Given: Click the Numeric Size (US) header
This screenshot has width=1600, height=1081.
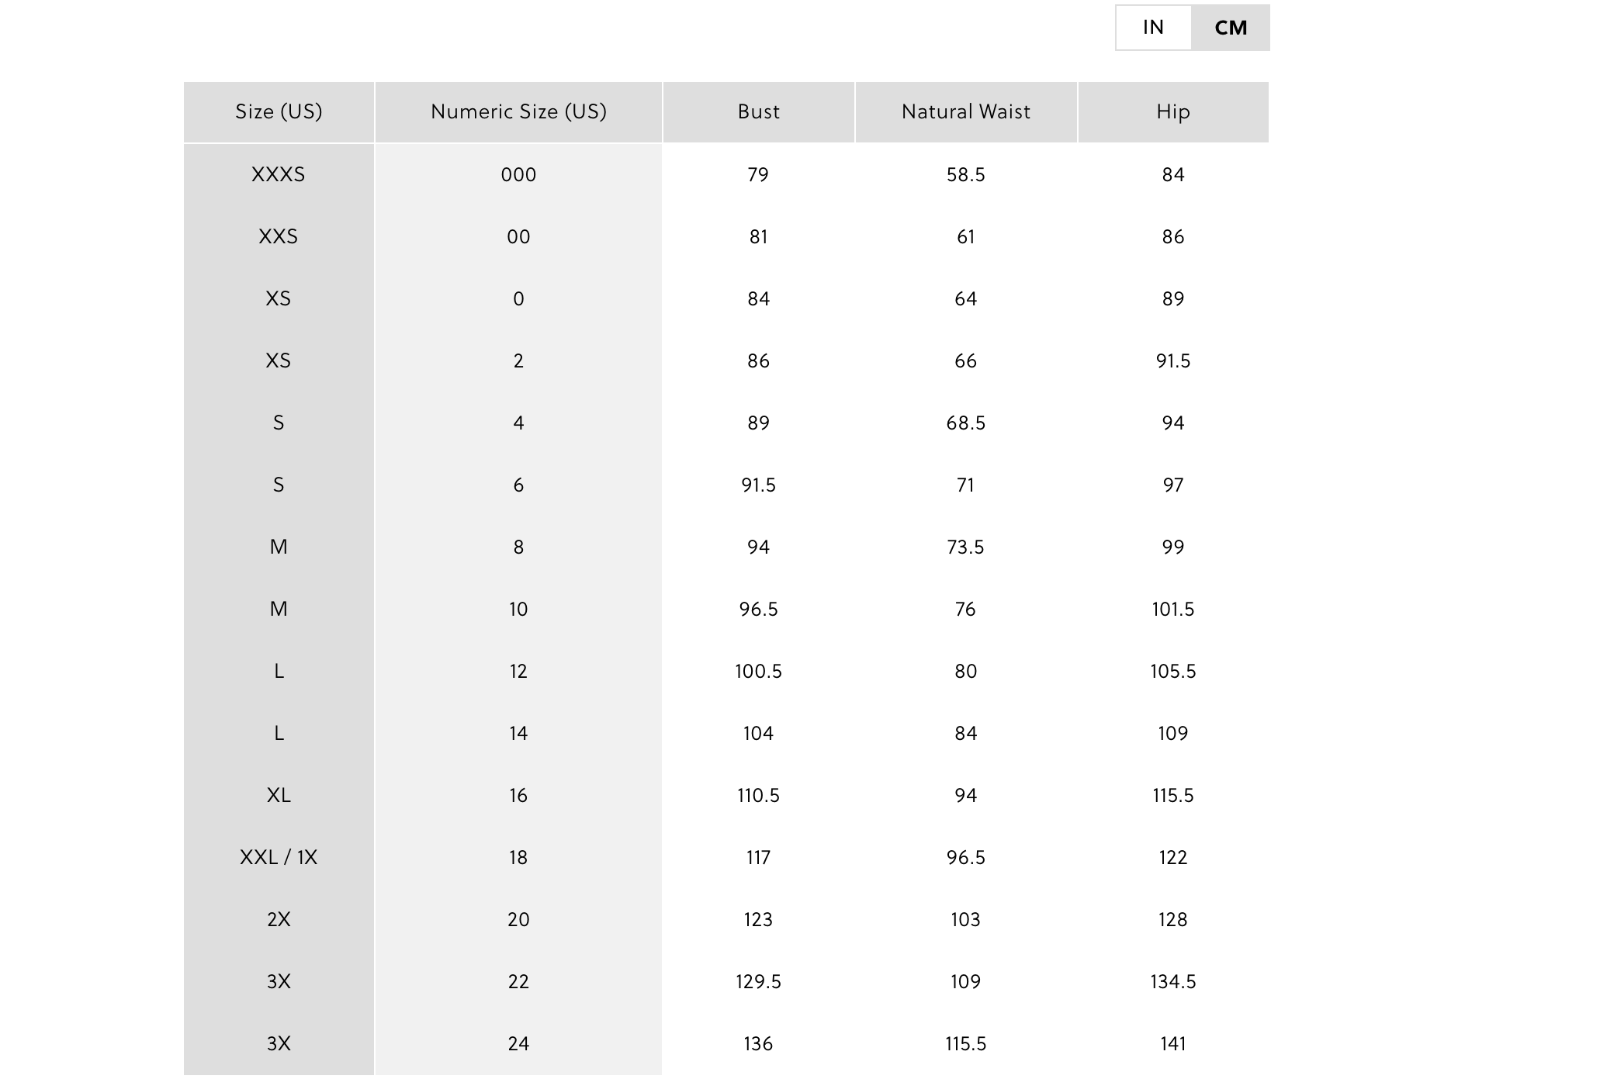Looking at the screenshot, I should pyautogui.click(x=518, y=112).
